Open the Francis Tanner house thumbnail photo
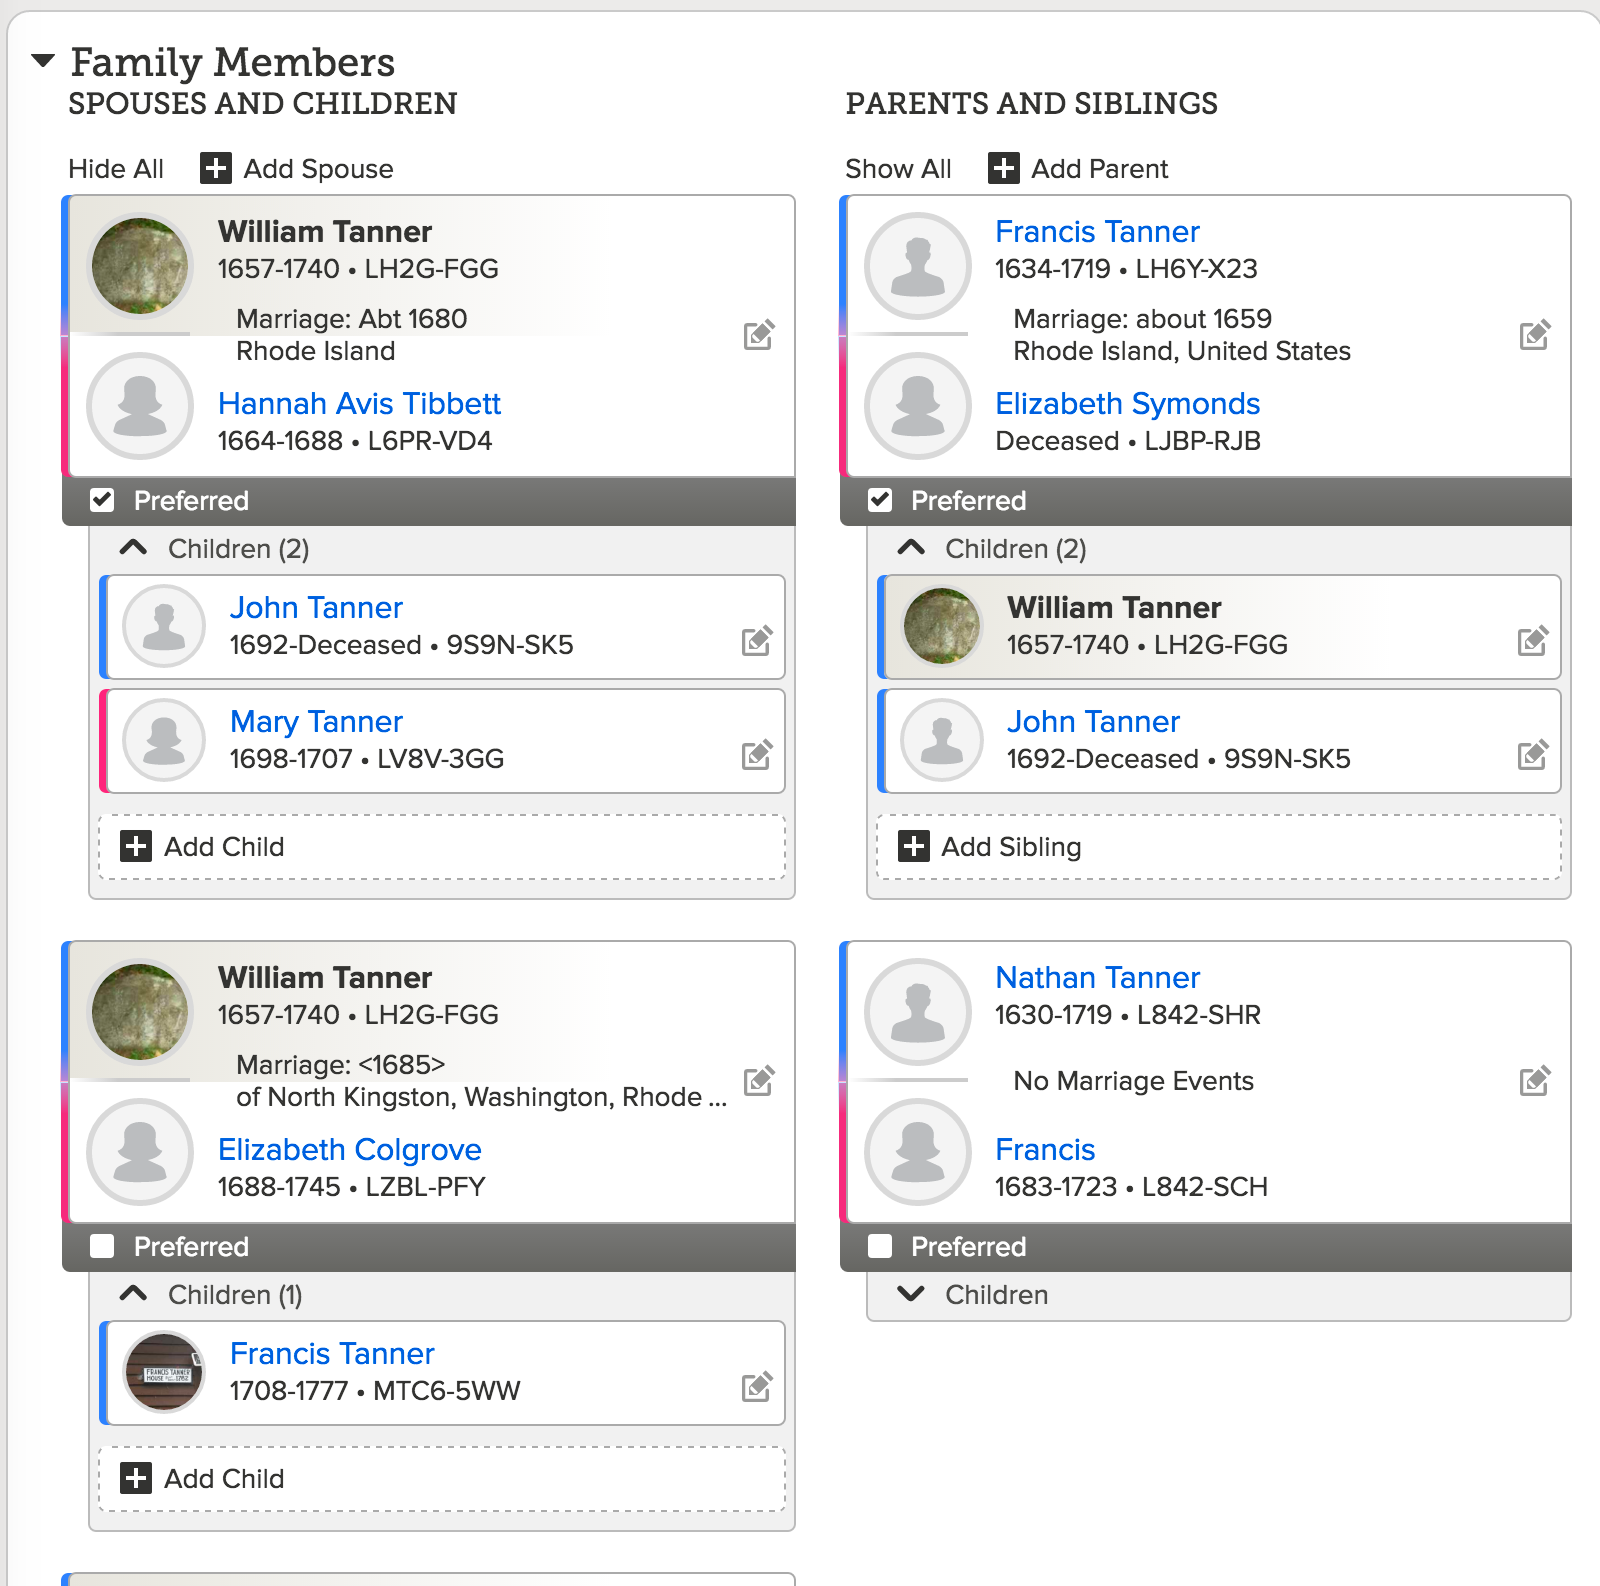This screenshot has width=1600, height=1586. pos(164,1372)
